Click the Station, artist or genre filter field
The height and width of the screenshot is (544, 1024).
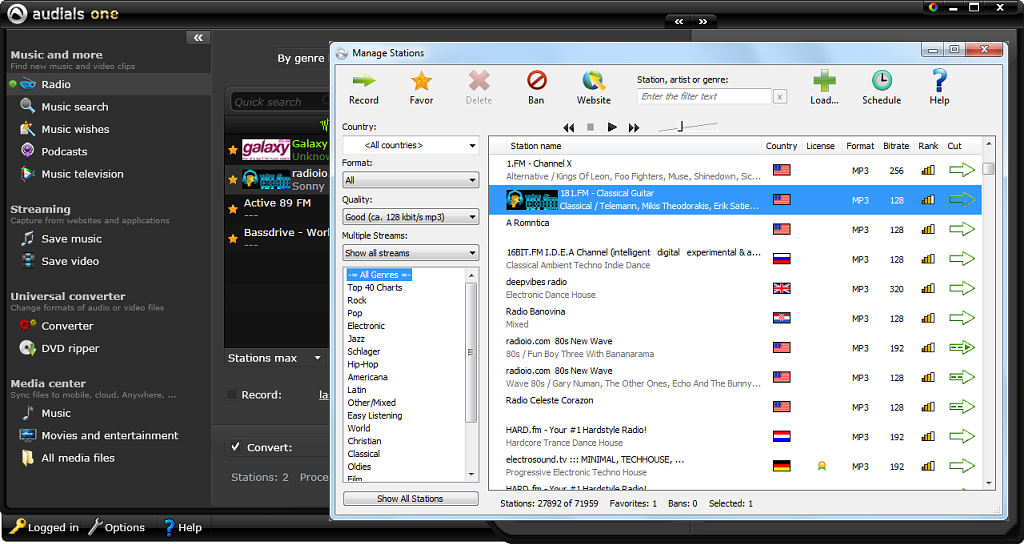[x=704, y=97]
